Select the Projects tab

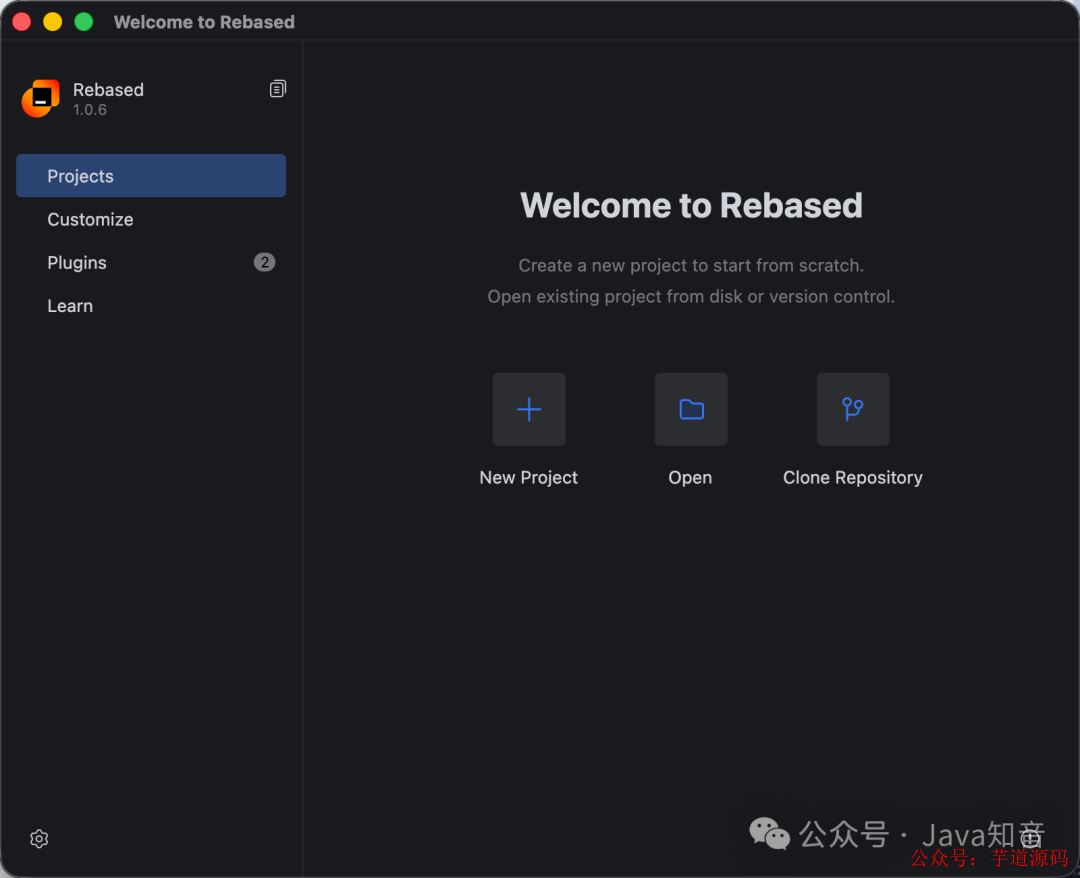click(x=151, y=176)
